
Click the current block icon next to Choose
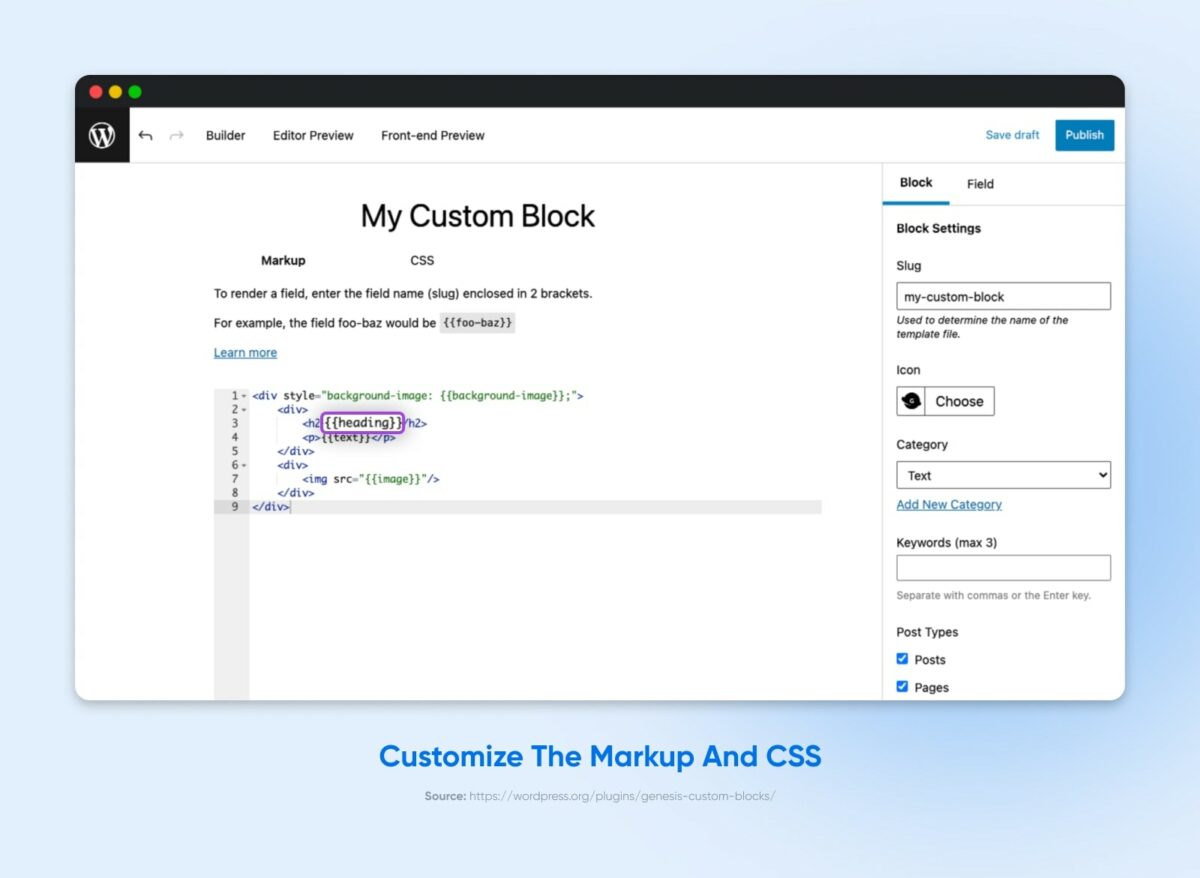coord(910,400)
